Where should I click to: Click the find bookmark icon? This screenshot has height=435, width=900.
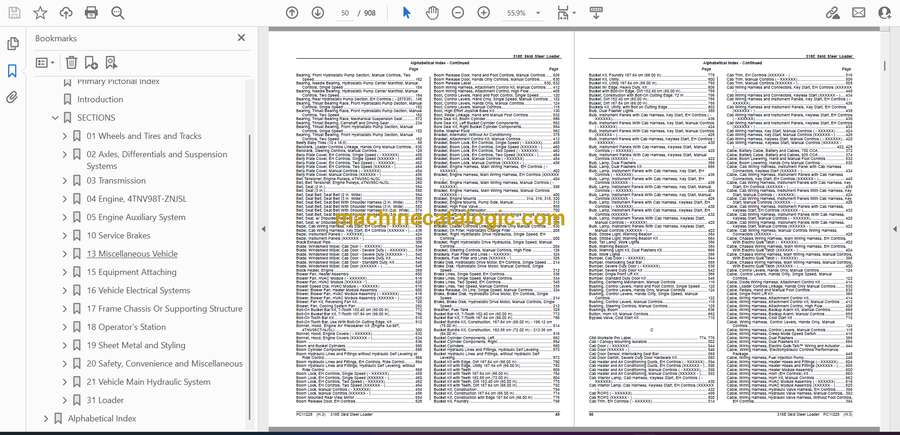[x=111, y=63]
